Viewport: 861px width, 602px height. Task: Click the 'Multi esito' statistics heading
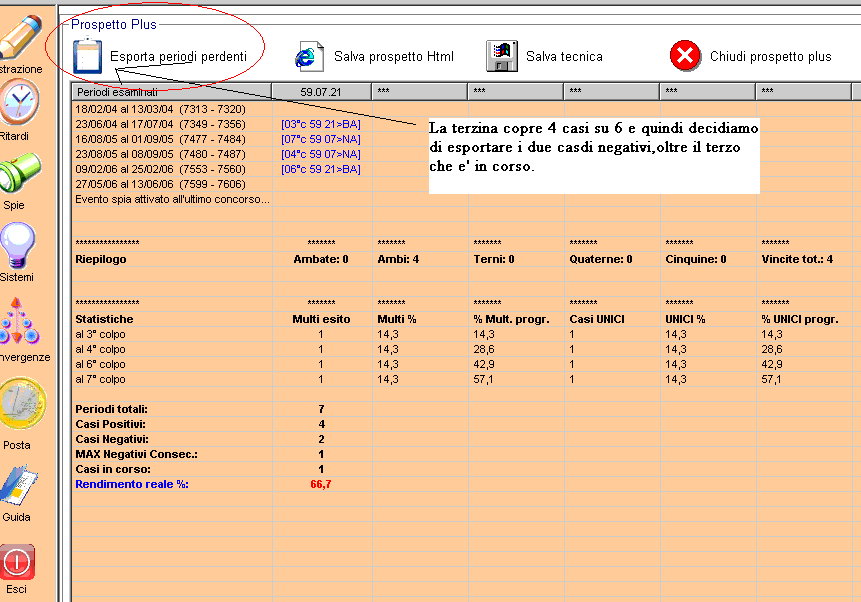click(321, 319)
